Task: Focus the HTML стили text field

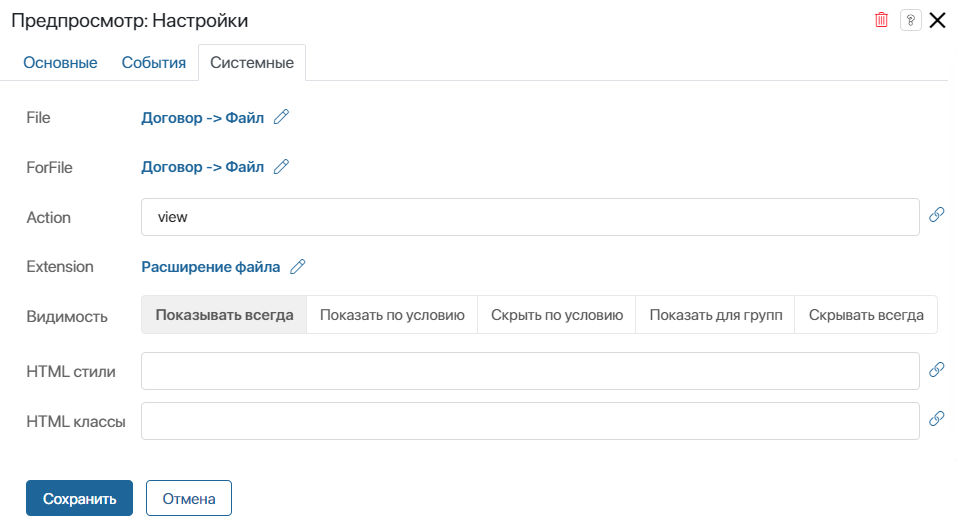Action: click(x=530, y=371)
